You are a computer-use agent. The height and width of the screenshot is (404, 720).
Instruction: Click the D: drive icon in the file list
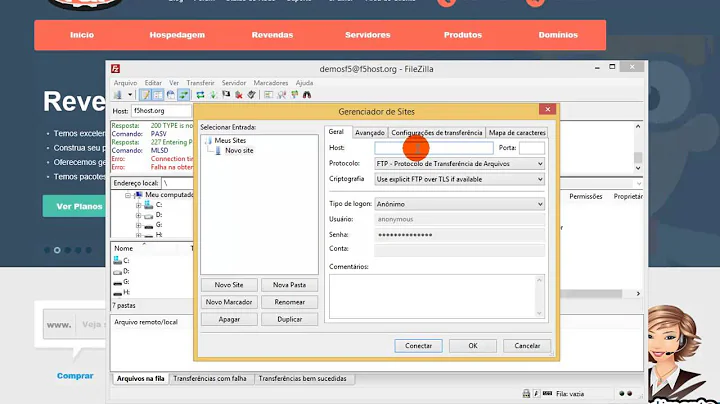[118, 271]
